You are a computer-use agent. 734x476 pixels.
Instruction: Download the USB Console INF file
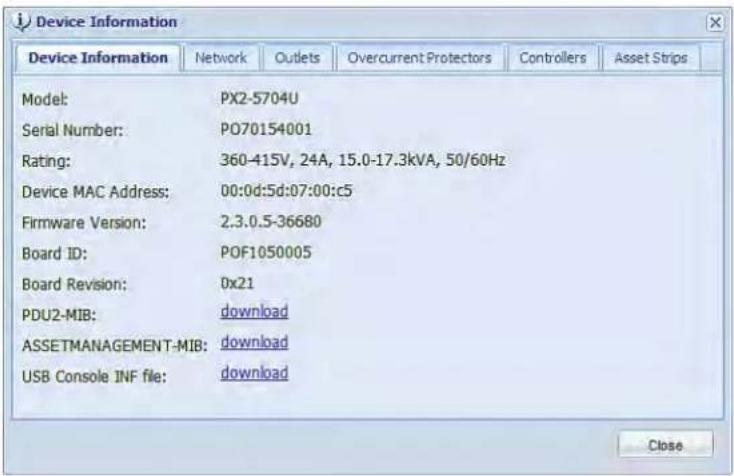pos(254,373)
